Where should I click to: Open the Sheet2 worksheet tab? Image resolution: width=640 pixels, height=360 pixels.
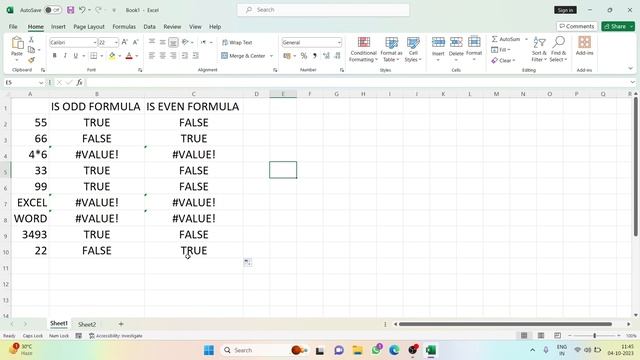tap(87, 324)
